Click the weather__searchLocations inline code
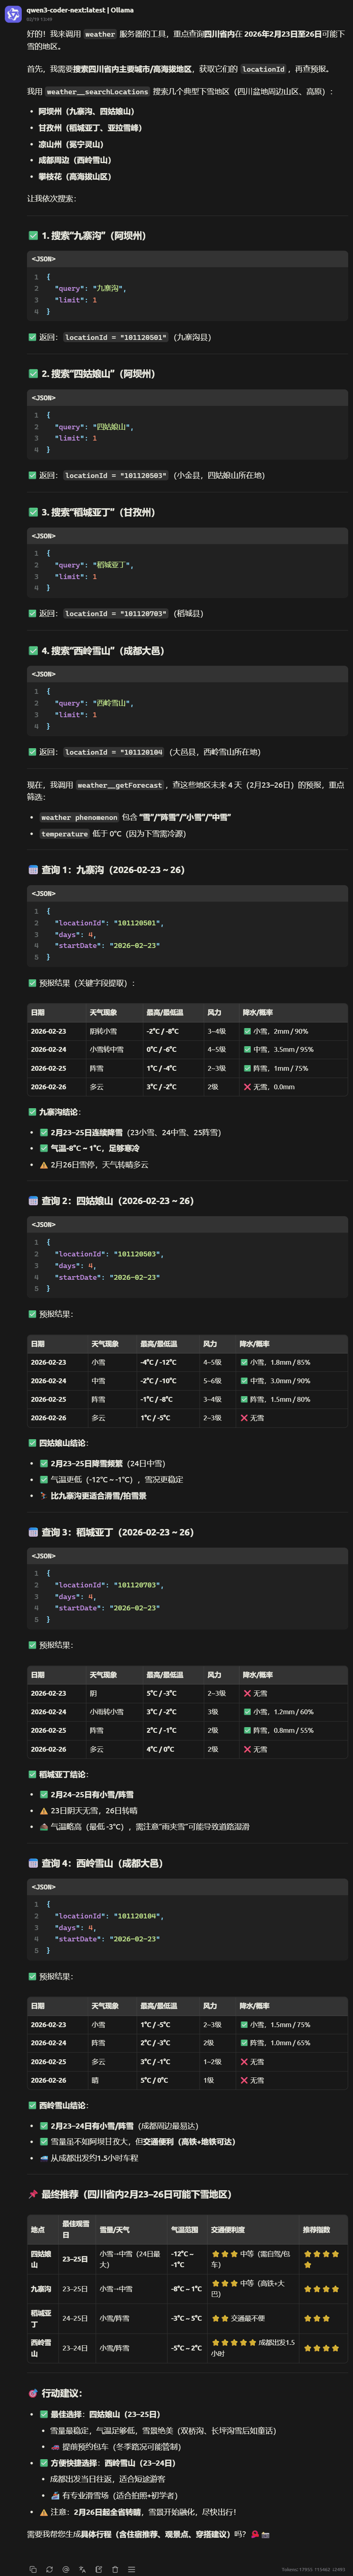 click(x=97, y=91)
